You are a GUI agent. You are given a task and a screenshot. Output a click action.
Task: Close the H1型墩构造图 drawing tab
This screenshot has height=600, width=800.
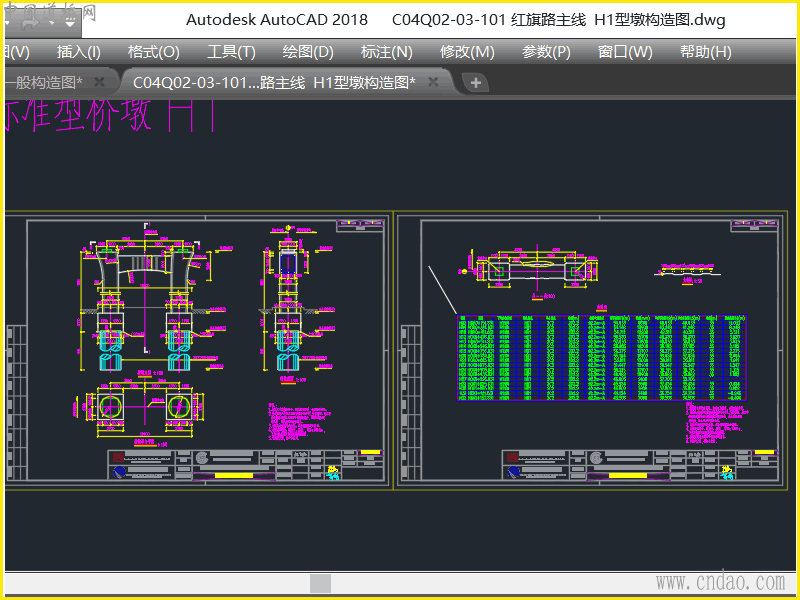(x=433, y=82)
